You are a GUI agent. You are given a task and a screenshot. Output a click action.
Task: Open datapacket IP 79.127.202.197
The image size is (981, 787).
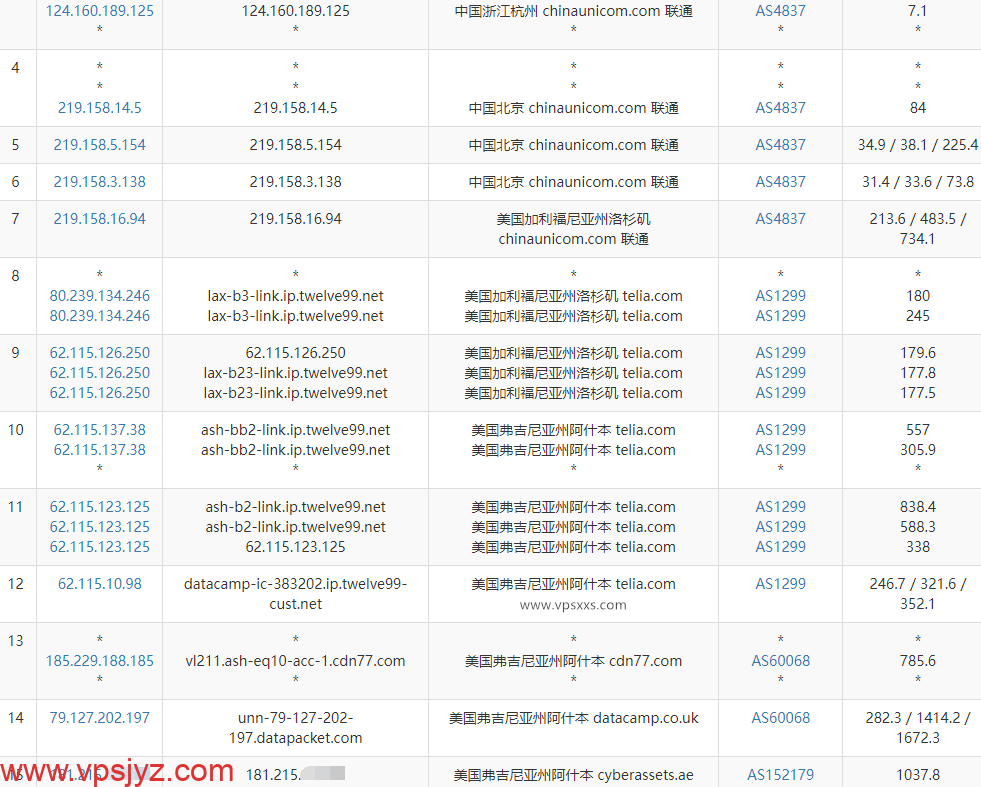(99, 717)
